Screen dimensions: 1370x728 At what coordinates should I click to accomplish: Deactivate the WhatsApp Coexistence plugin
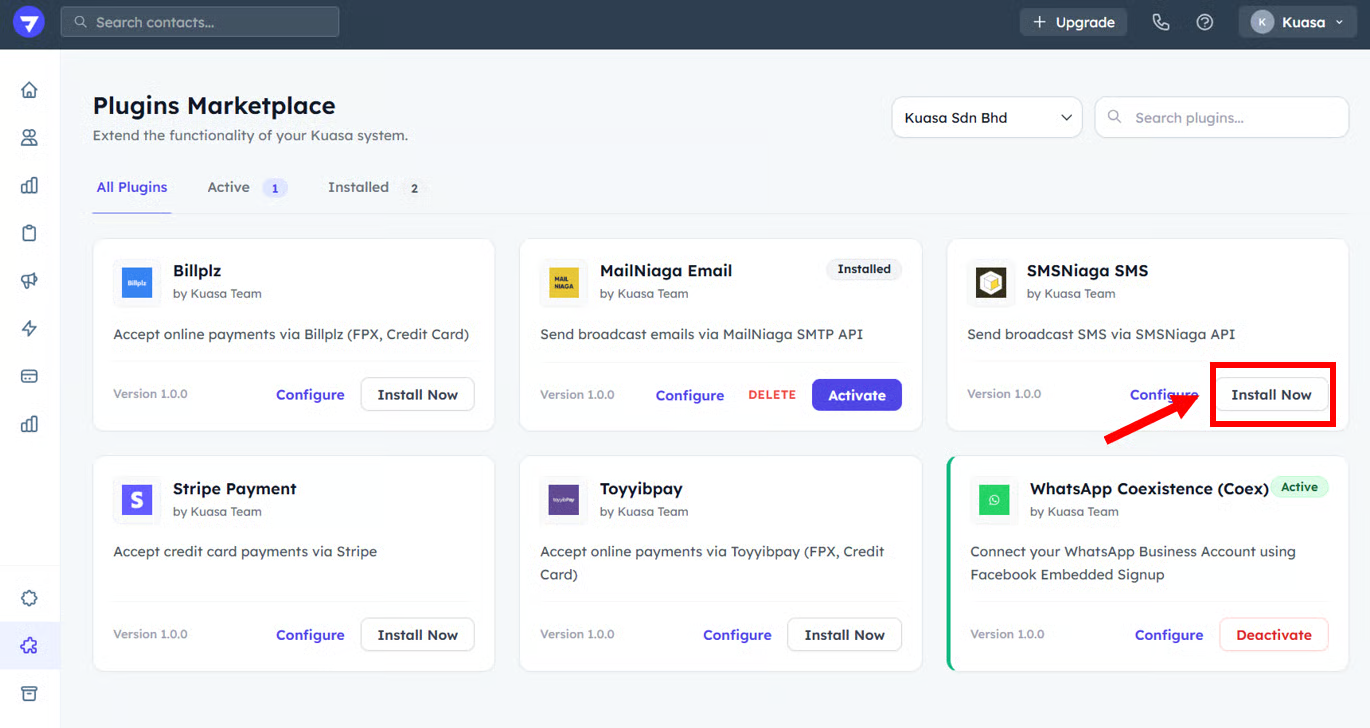1273,635
